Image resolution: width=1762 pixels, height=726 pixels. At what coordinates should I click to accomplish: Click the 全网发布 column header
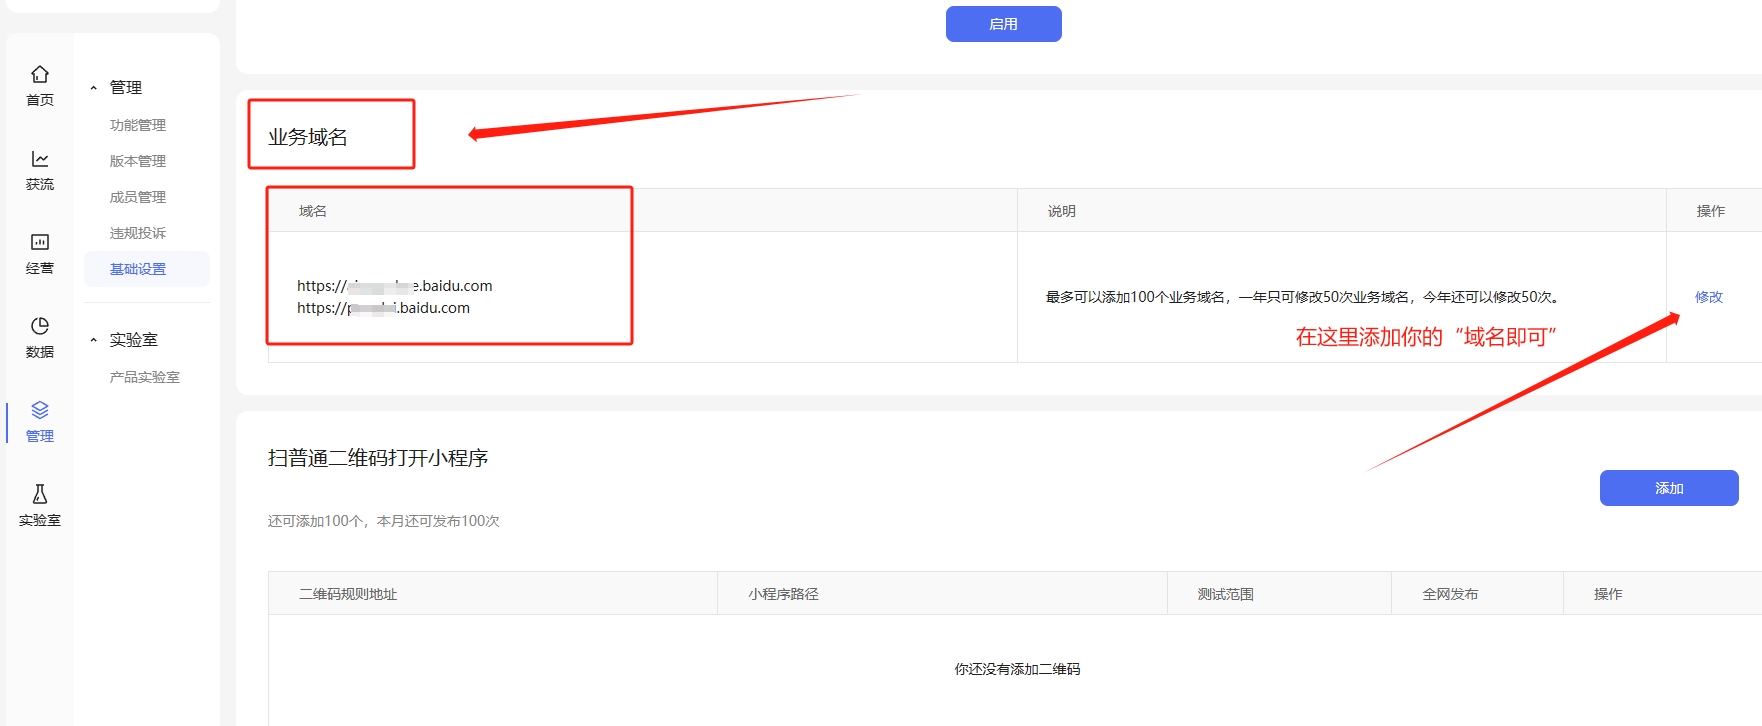pos(1450,594)
